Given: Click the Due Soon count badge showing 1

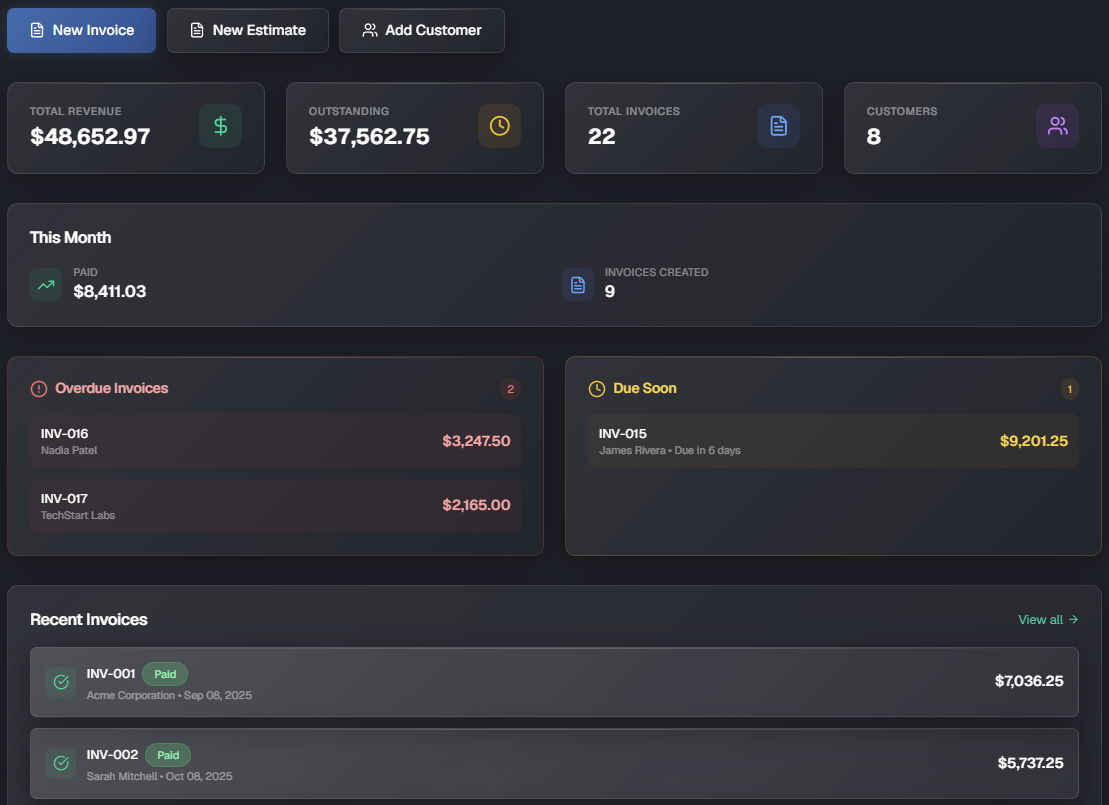Looking at the screenshot, I should pyautogui.click(x=1069, y=389).
